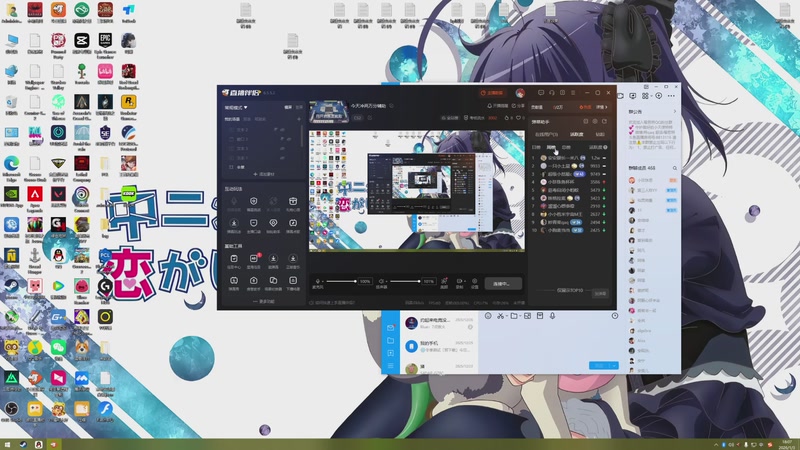The height and width of the screenshot is (450, 800).
Task: Adjust the microphone volume slider
Action: tap(341, 281)
